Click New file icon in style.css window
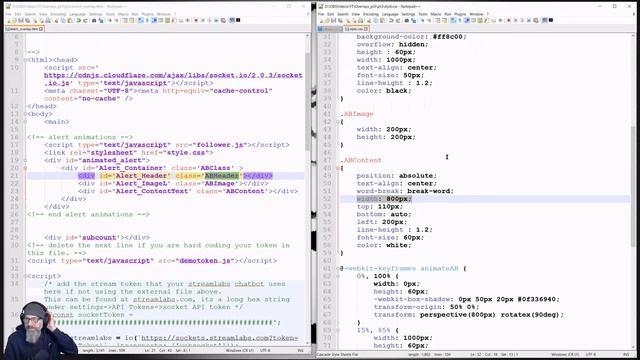 (x=321, y=20)
